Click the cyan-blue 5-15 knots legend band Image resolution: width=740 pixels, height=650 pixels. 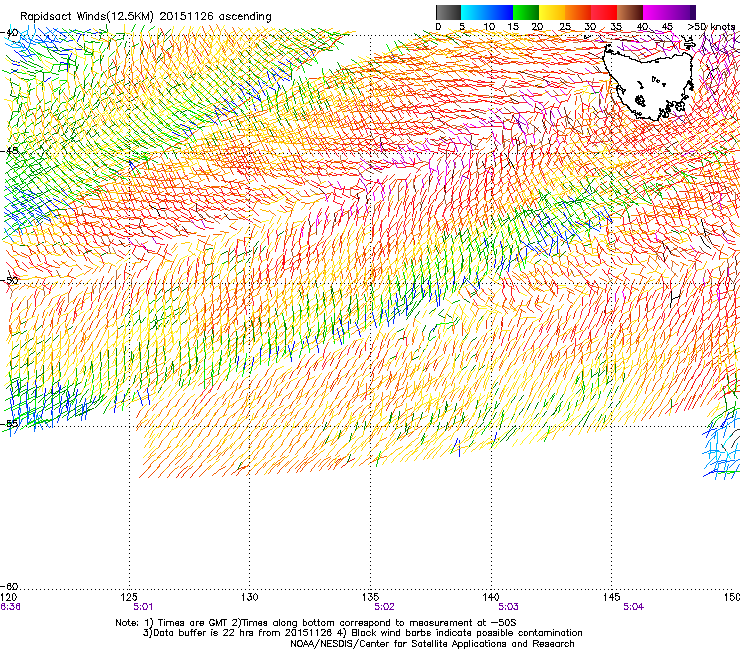pos(487,12)
